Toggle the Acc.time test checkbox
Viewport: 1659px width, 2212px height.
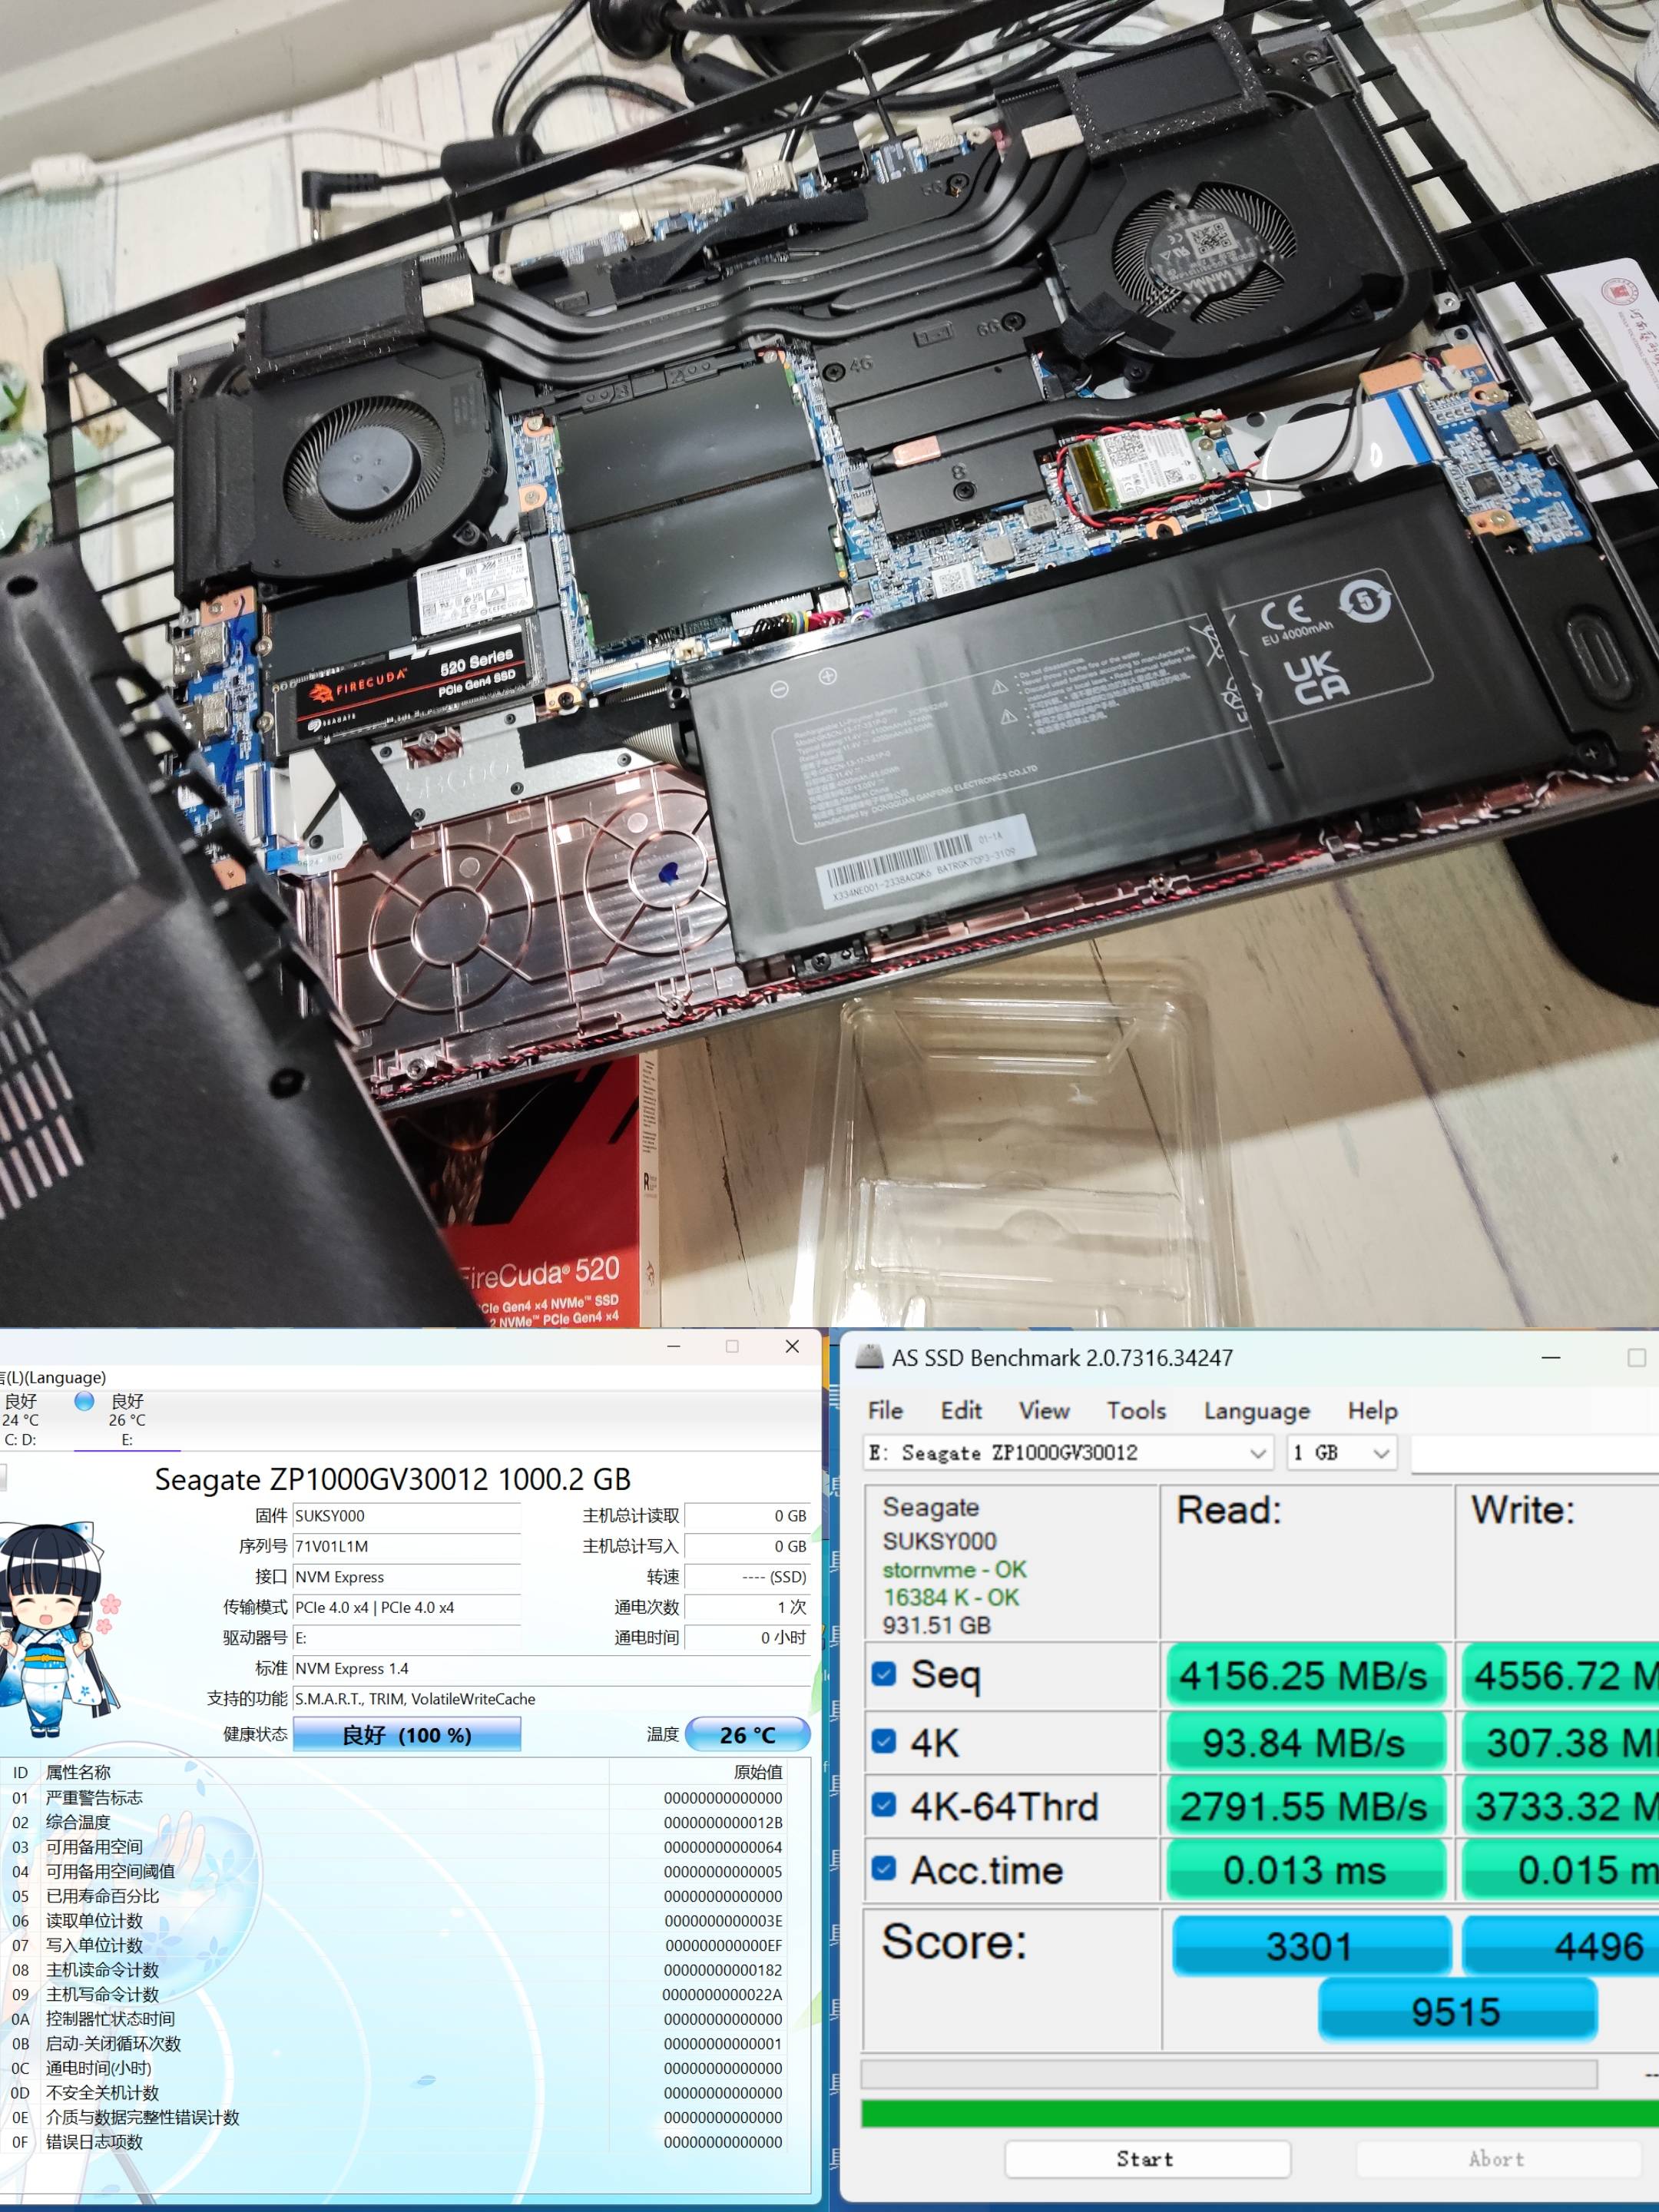click(x=884, y=1868)
